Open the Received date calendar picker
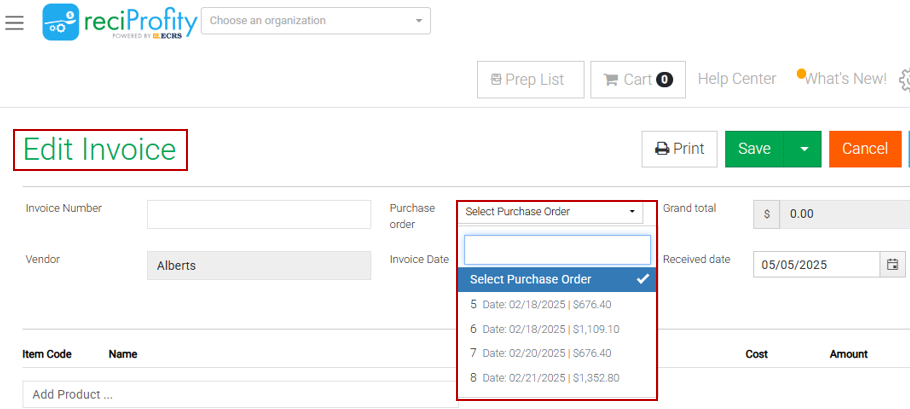The image size is (910, 409). tap(892, 265)
